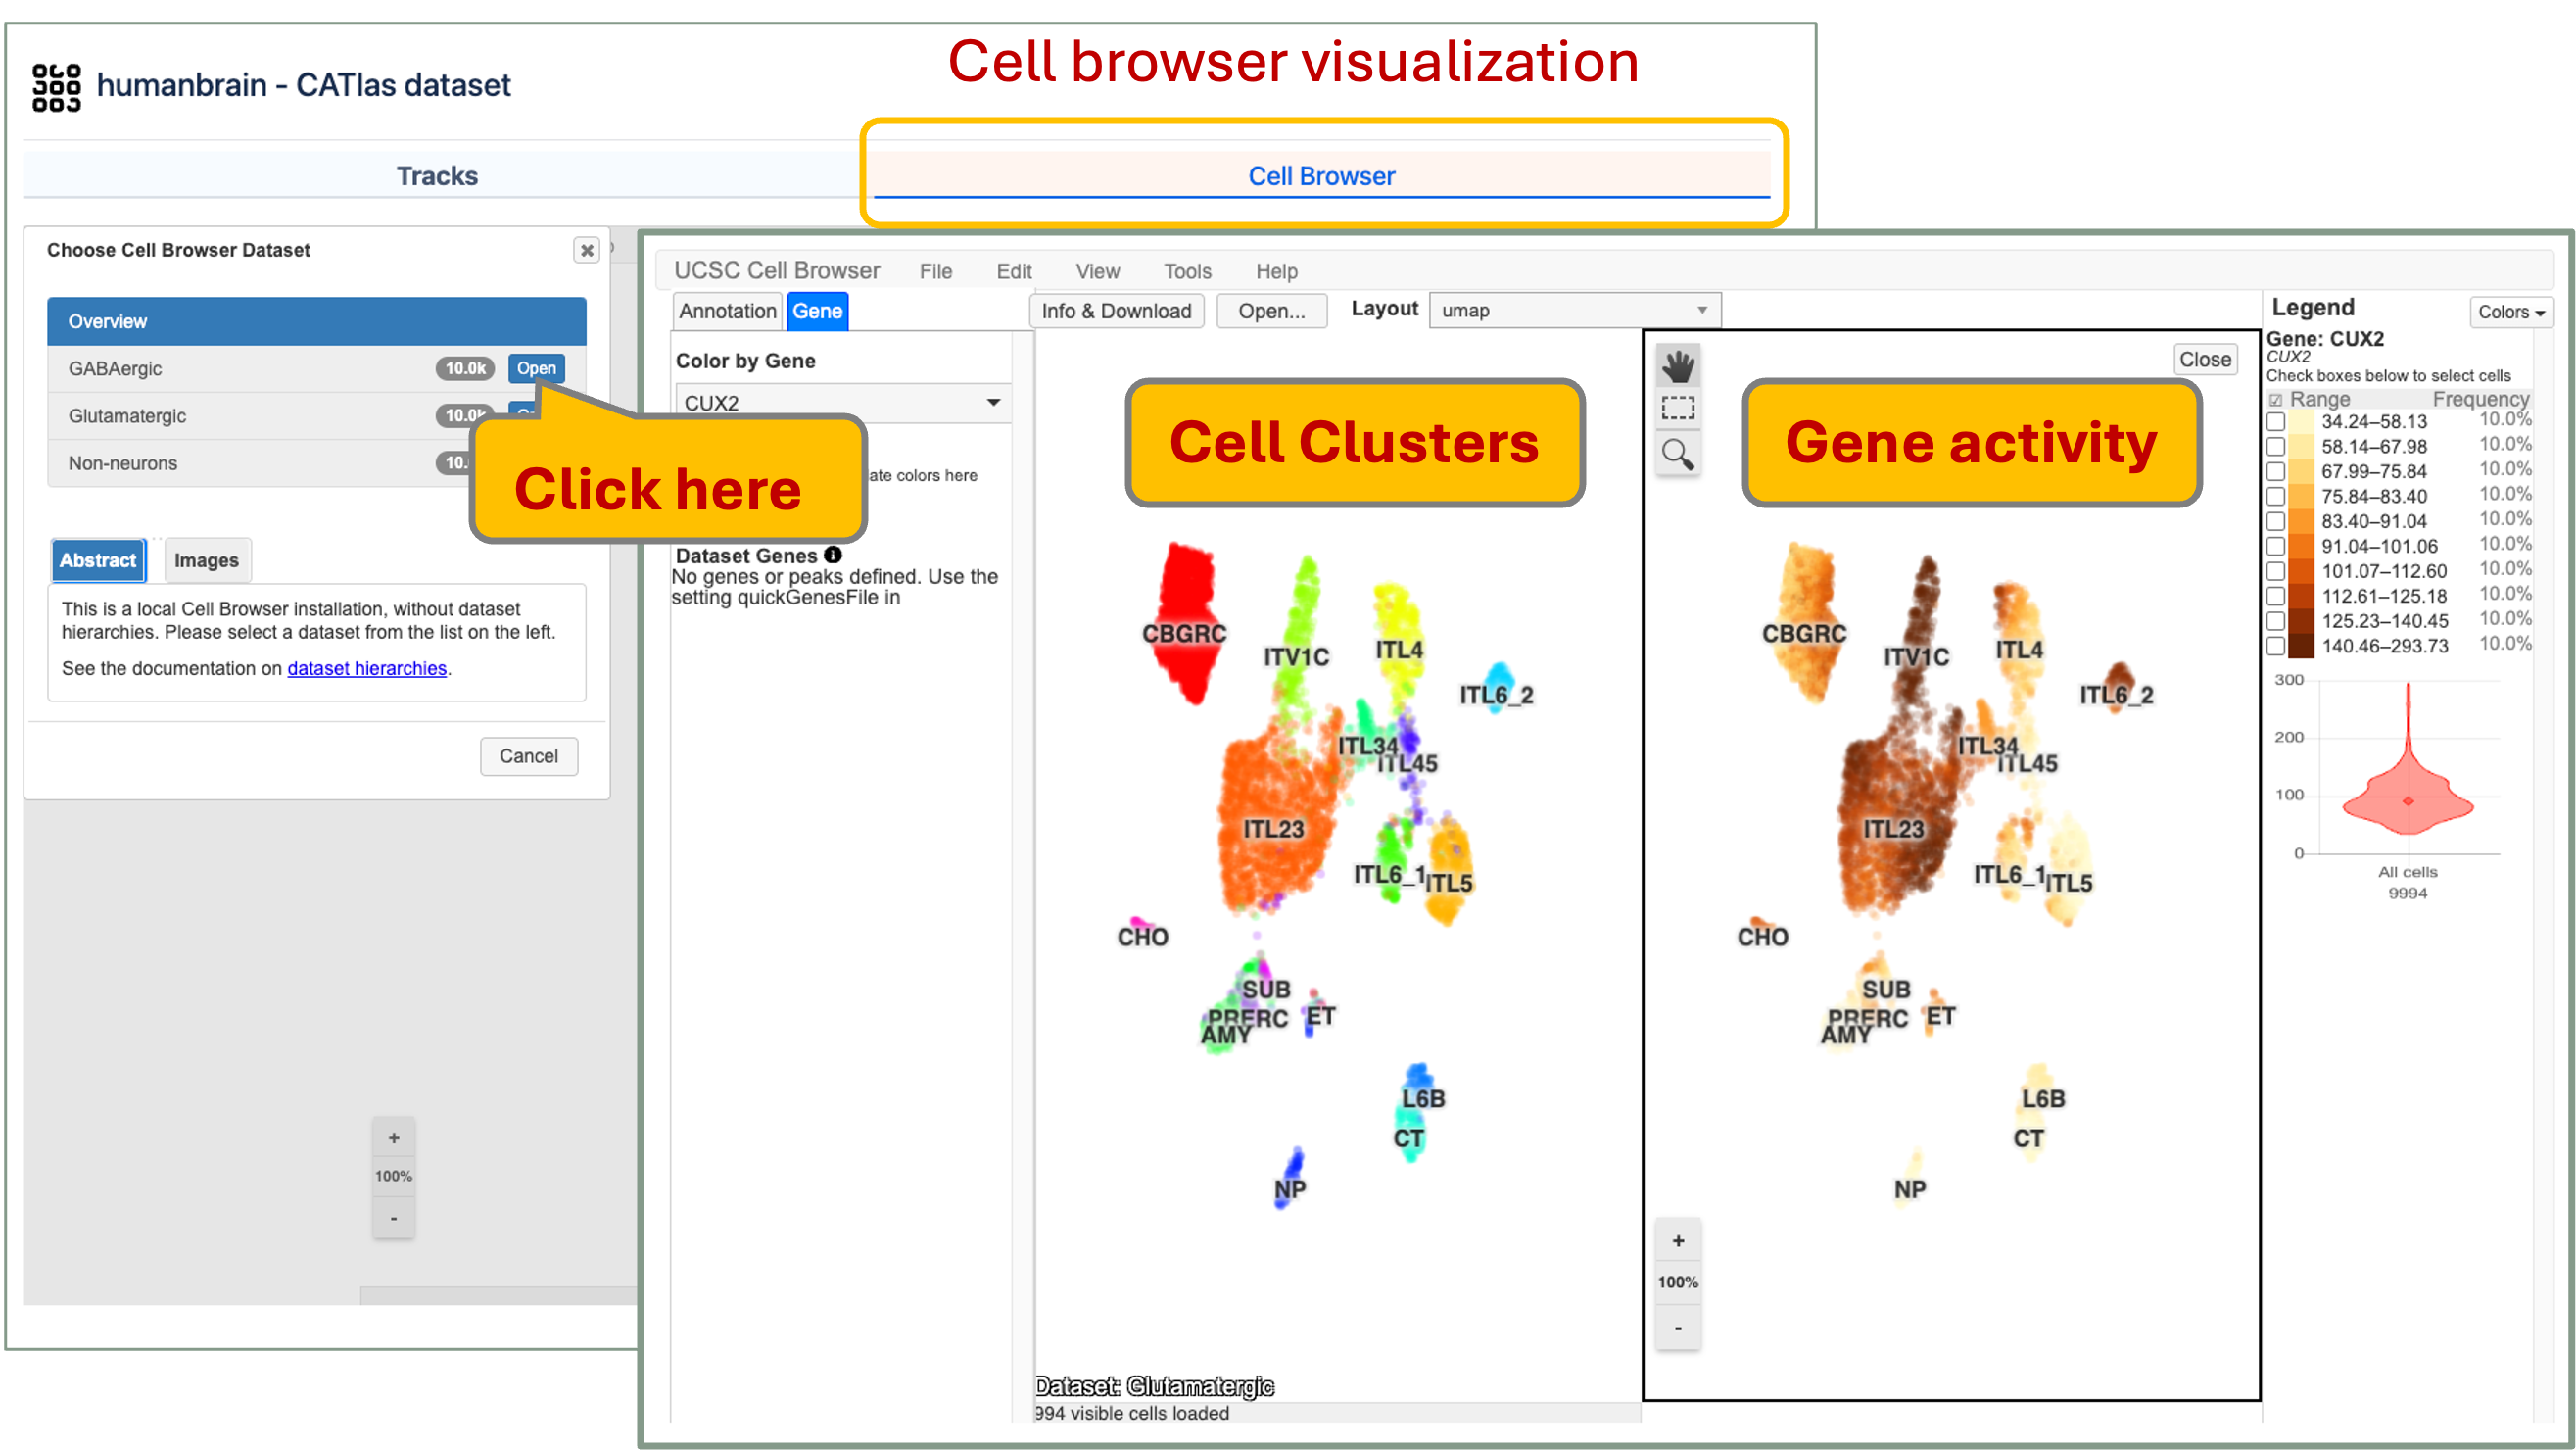Check the 75.84–83.40 range box
This screenshot has height=1450, width=2576.
pyautogui.click(x=2275, y=497)
